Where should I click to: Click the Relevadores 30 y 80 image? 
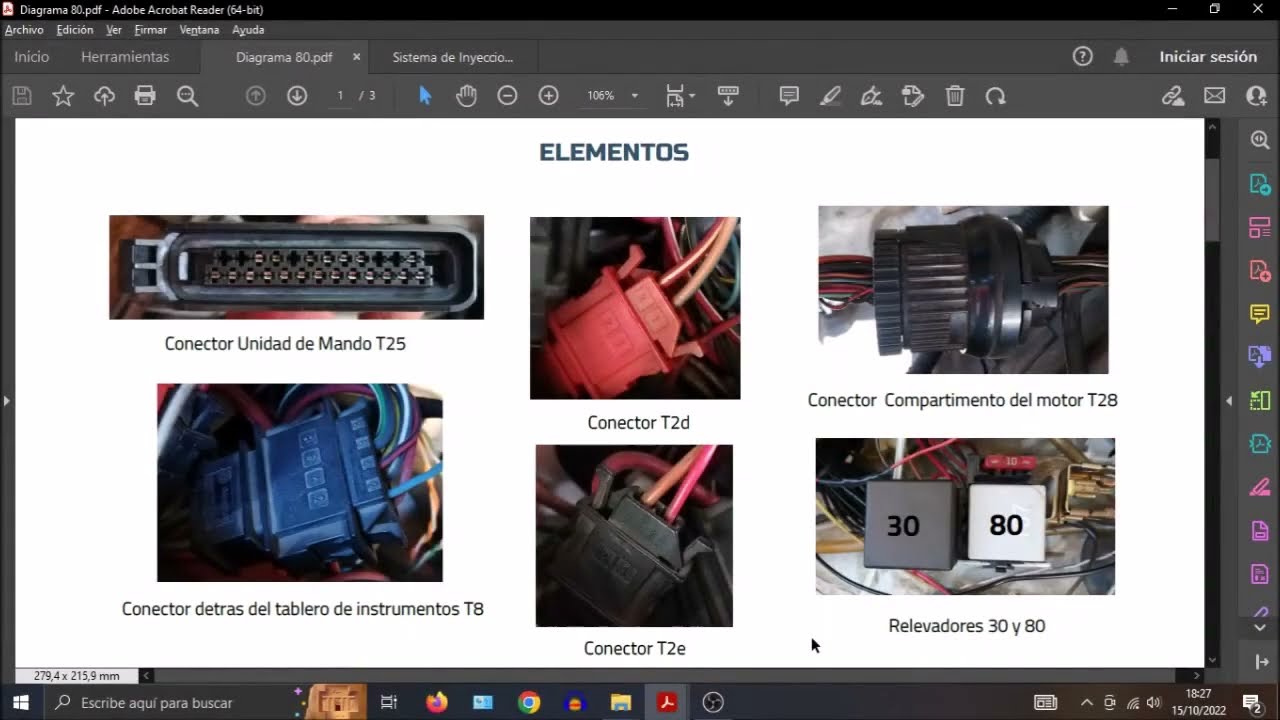click(x=965, y=516)
